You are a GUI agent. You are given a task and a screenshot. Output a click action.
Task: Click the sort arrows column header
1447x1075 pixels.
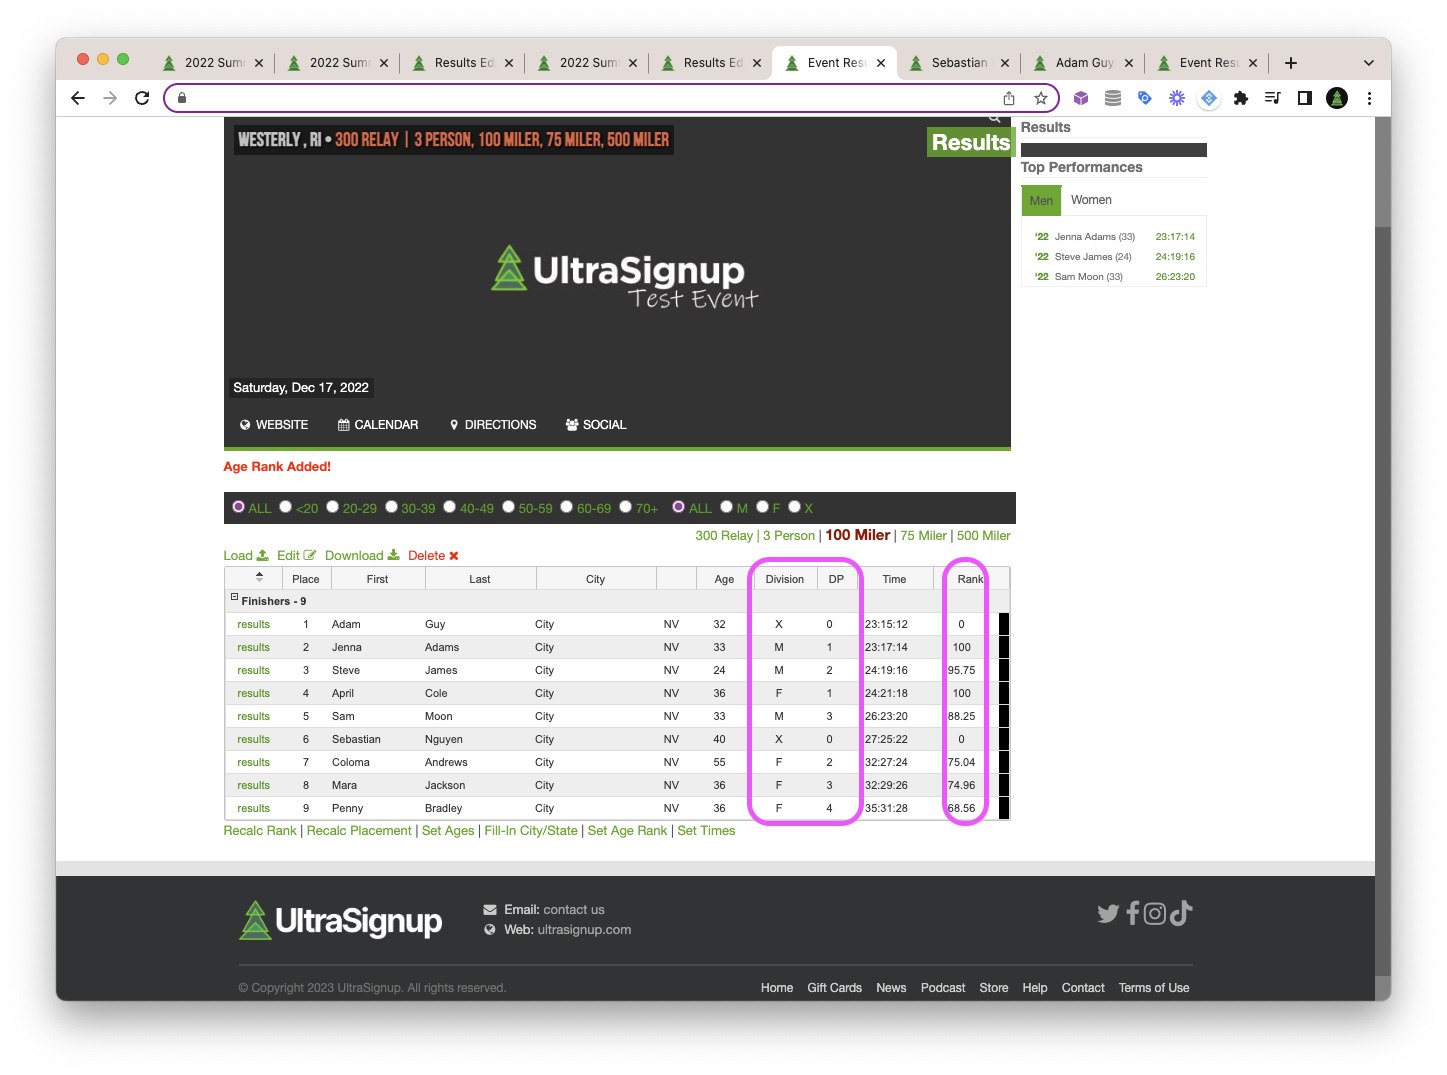(259, 577)
